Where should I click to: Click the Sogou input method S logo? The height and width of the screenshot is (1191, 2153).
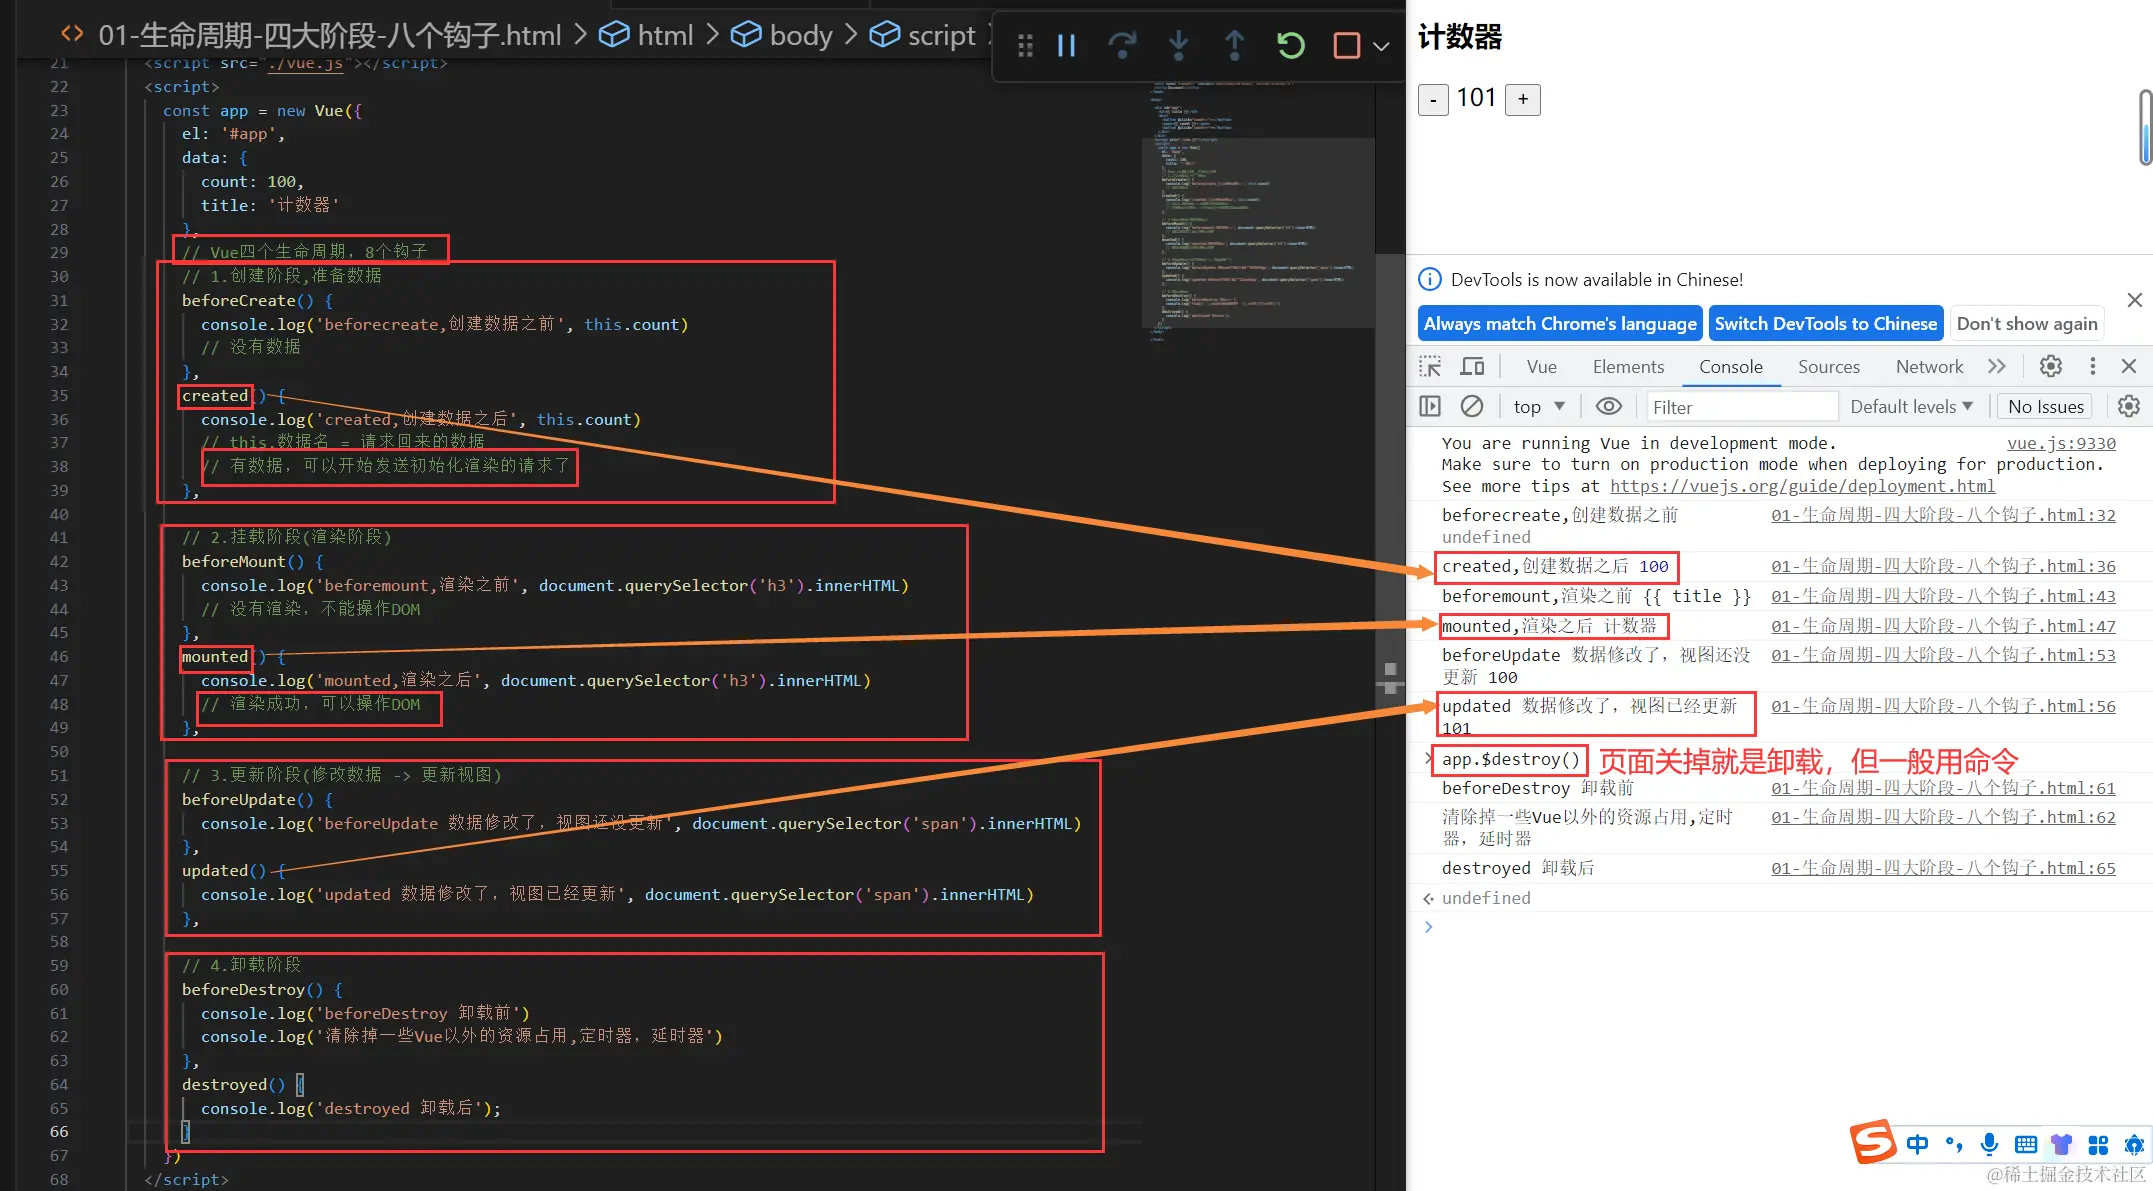point(1872,1142)
